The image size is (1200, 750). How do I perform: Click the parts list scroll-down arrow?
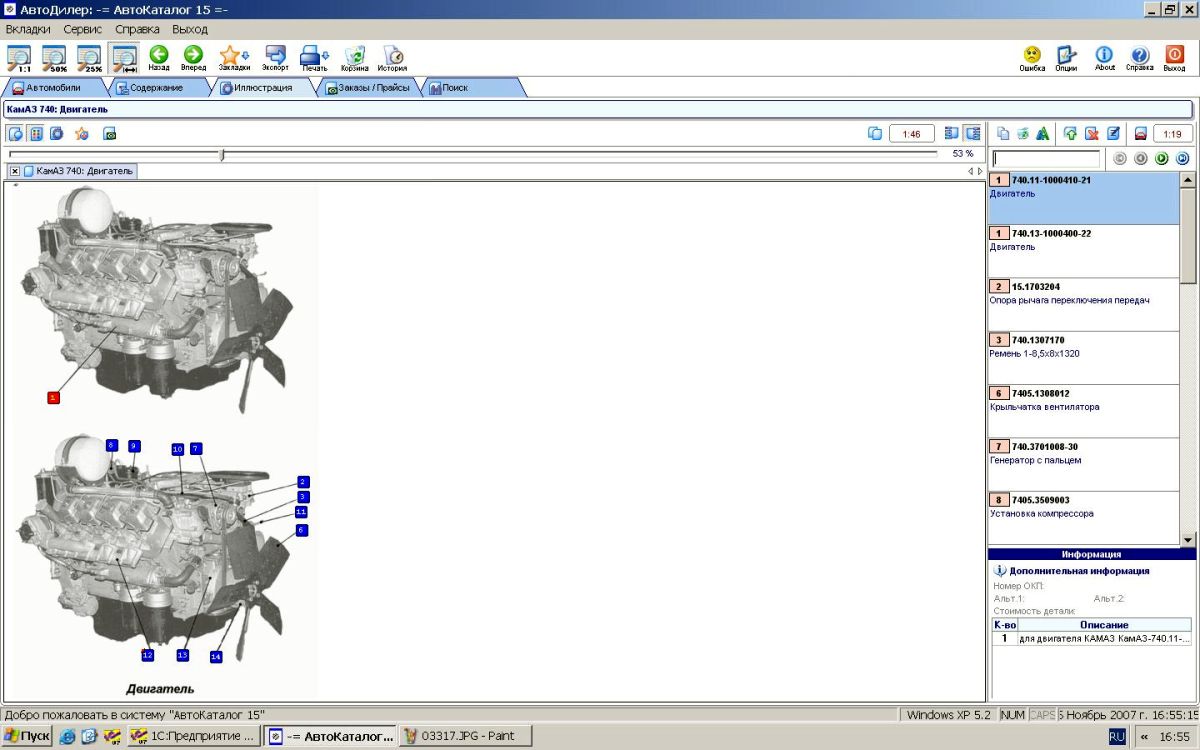(1188, 539)
